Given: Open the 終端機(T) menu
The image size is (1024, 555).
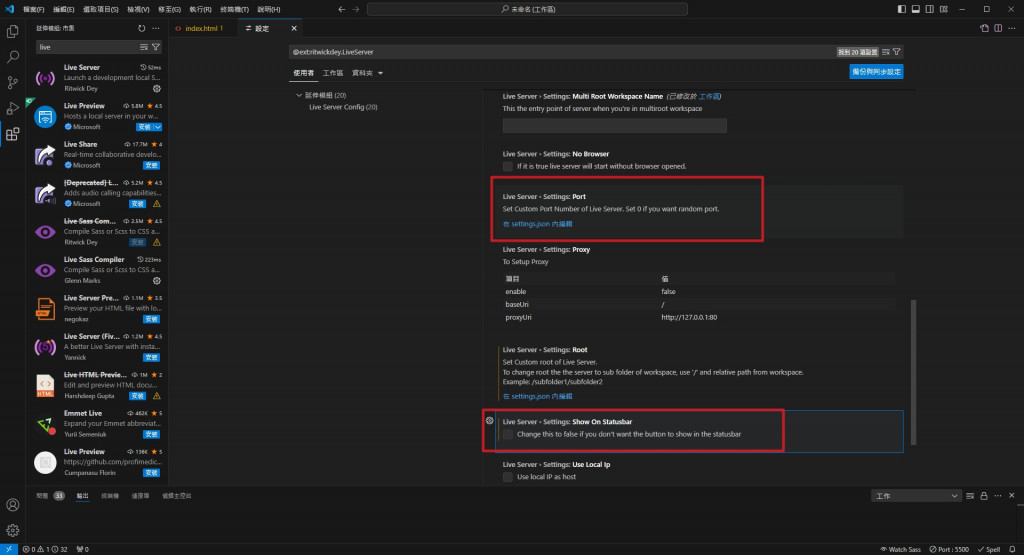Looking at the screenshot, I should pos(234,9).
